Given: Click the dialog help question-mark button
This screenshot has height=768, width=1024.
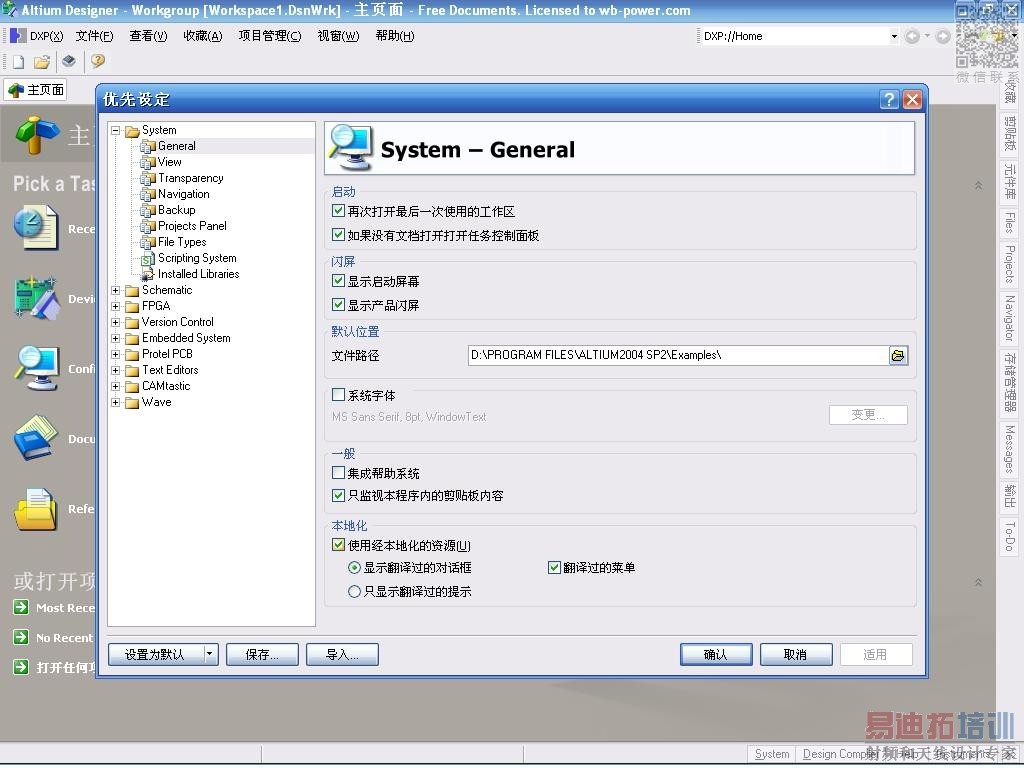Looking at the screenshot, I should (889, 99).
